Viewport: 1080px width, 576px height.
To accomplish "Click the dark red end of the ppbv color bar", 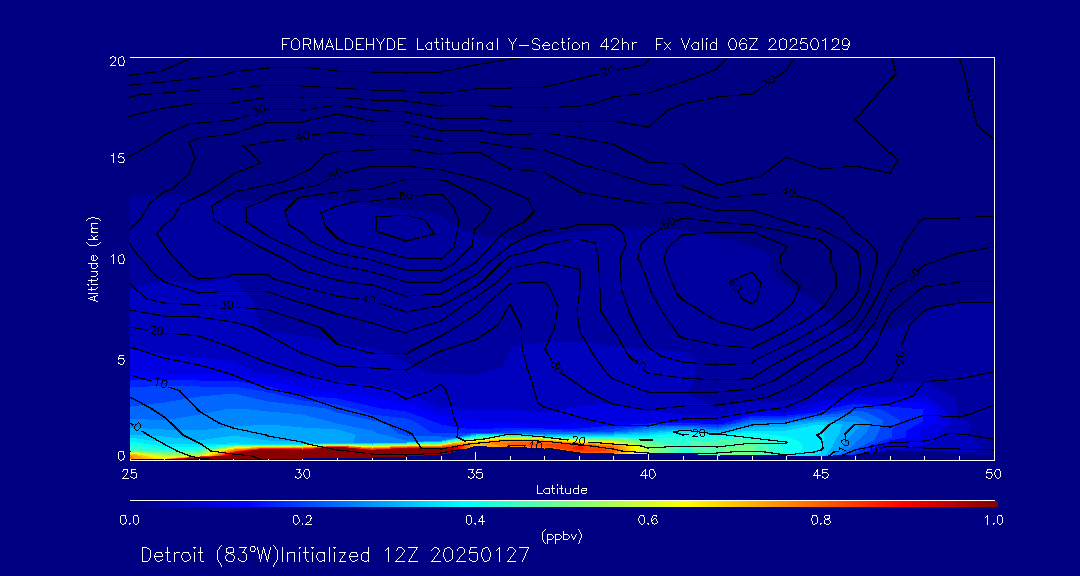I will 982,504.
